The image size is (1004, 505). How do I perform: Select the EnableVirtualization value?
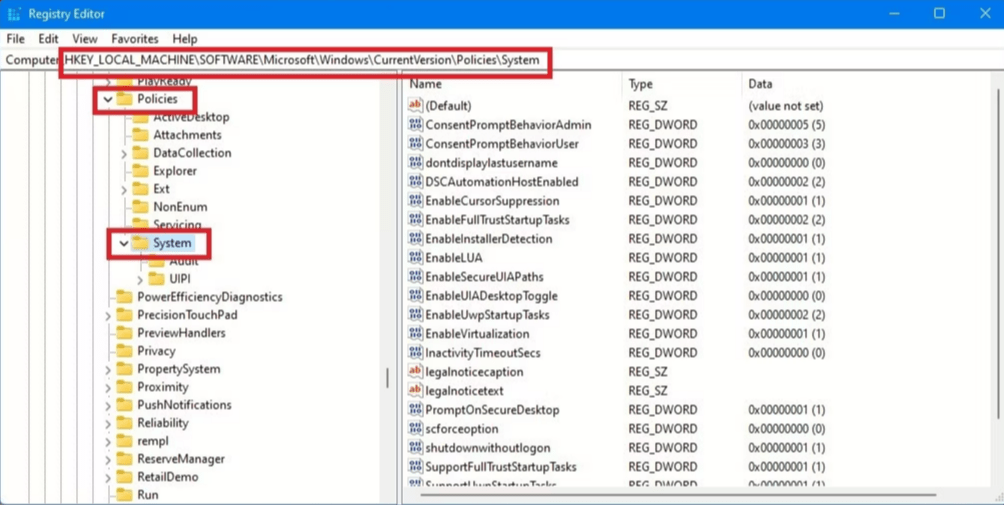click(x=477, y=334)
